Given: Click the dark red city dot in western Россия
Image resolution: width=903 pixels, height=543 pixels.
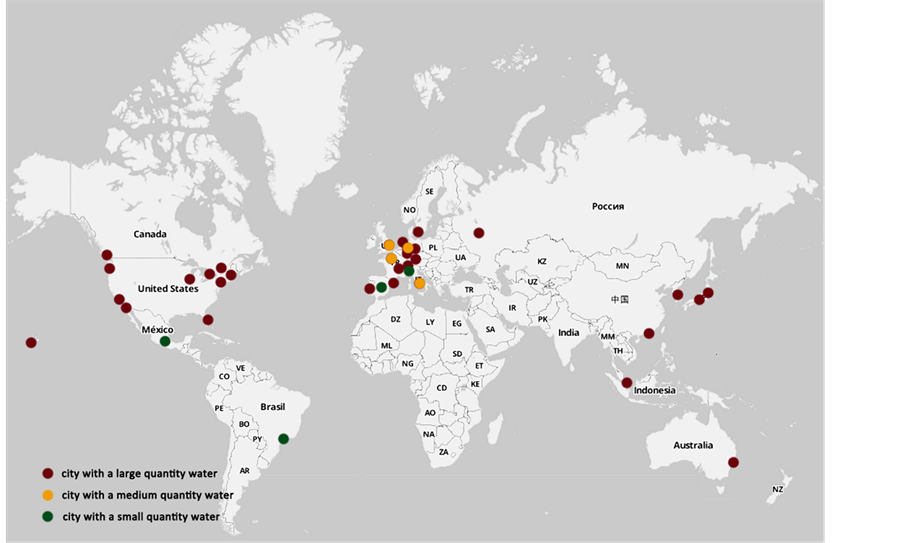Looking at the screenshot, I should point(479,233).
